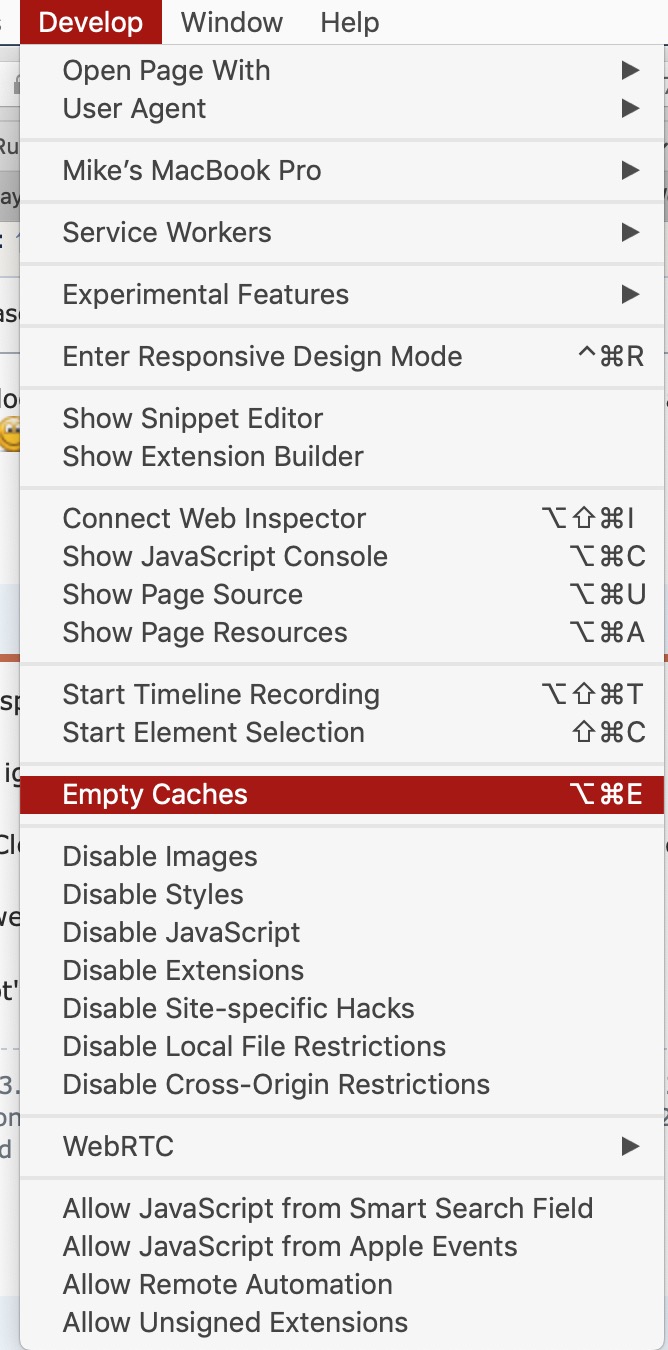Expand Open Page With submenu
The width and height of the screenshot is (668, 1350).
[342, 71]
